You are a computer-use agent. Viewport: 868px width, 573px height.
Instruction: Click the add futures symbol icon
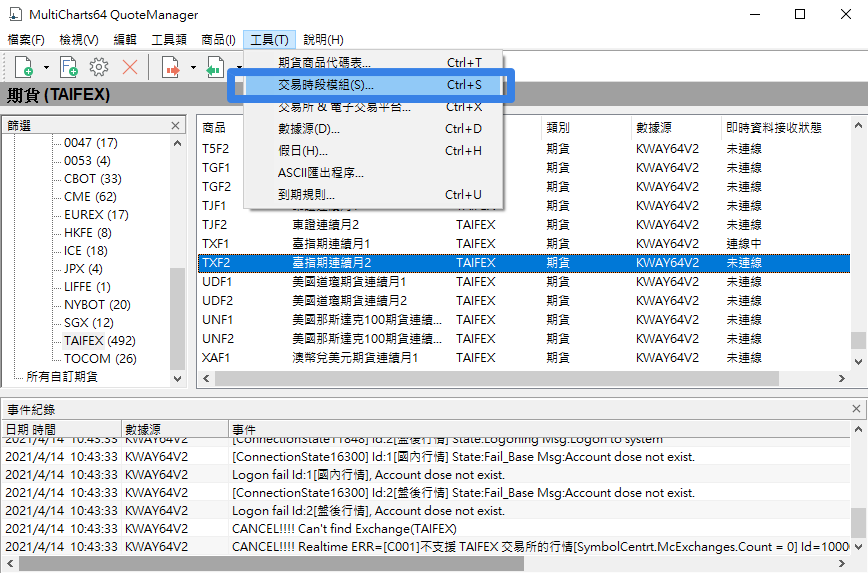pos(69,68)
